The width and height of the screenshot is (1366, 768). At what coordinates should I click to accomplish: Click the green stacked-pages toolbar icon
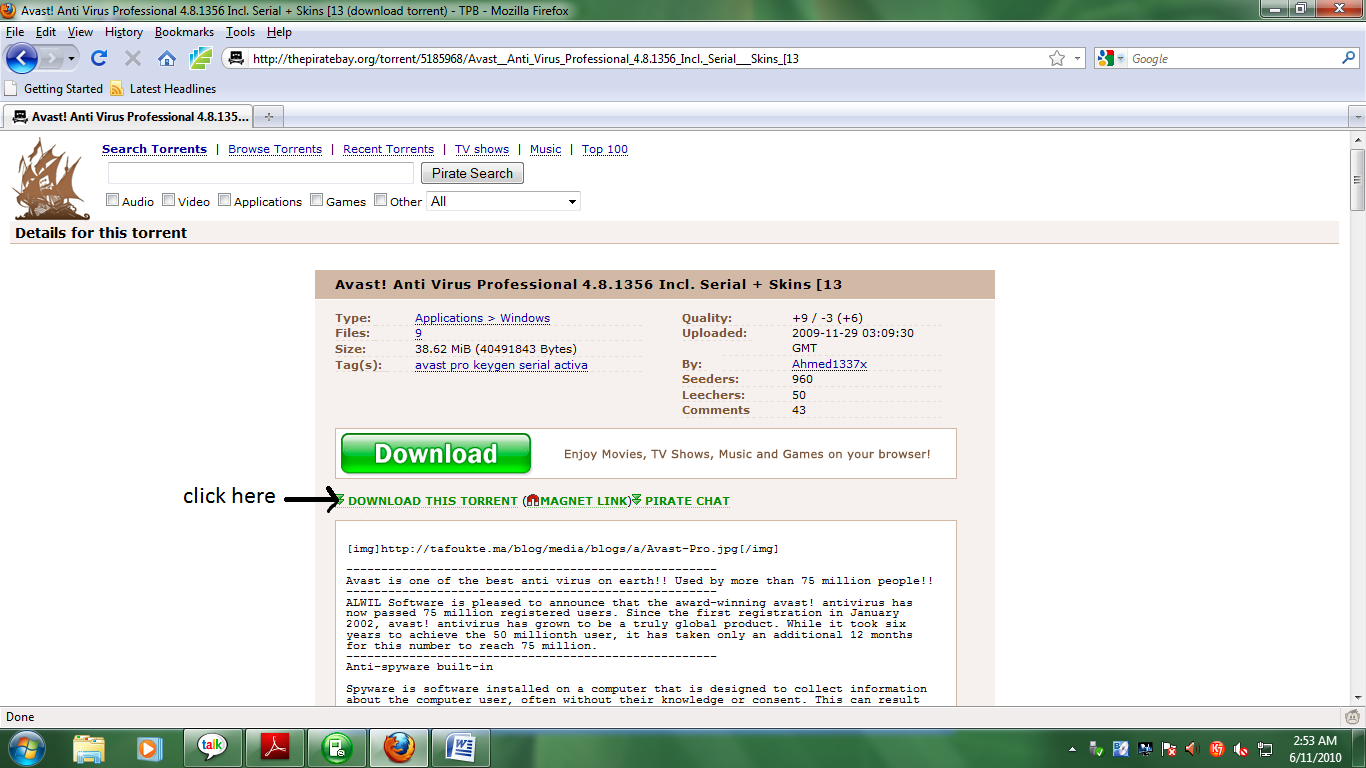point(200,59)
